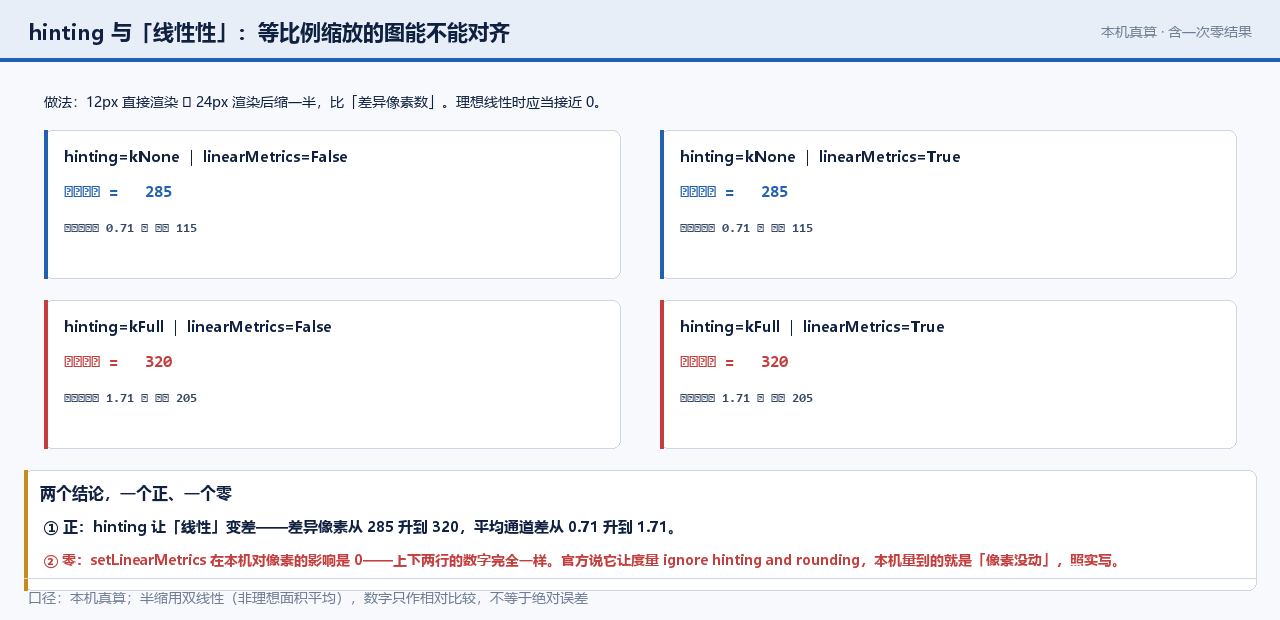Click heading "hinting=kFull | linearMetrics=False"
The image size is (1280, 620).
[x=198, y=327]
